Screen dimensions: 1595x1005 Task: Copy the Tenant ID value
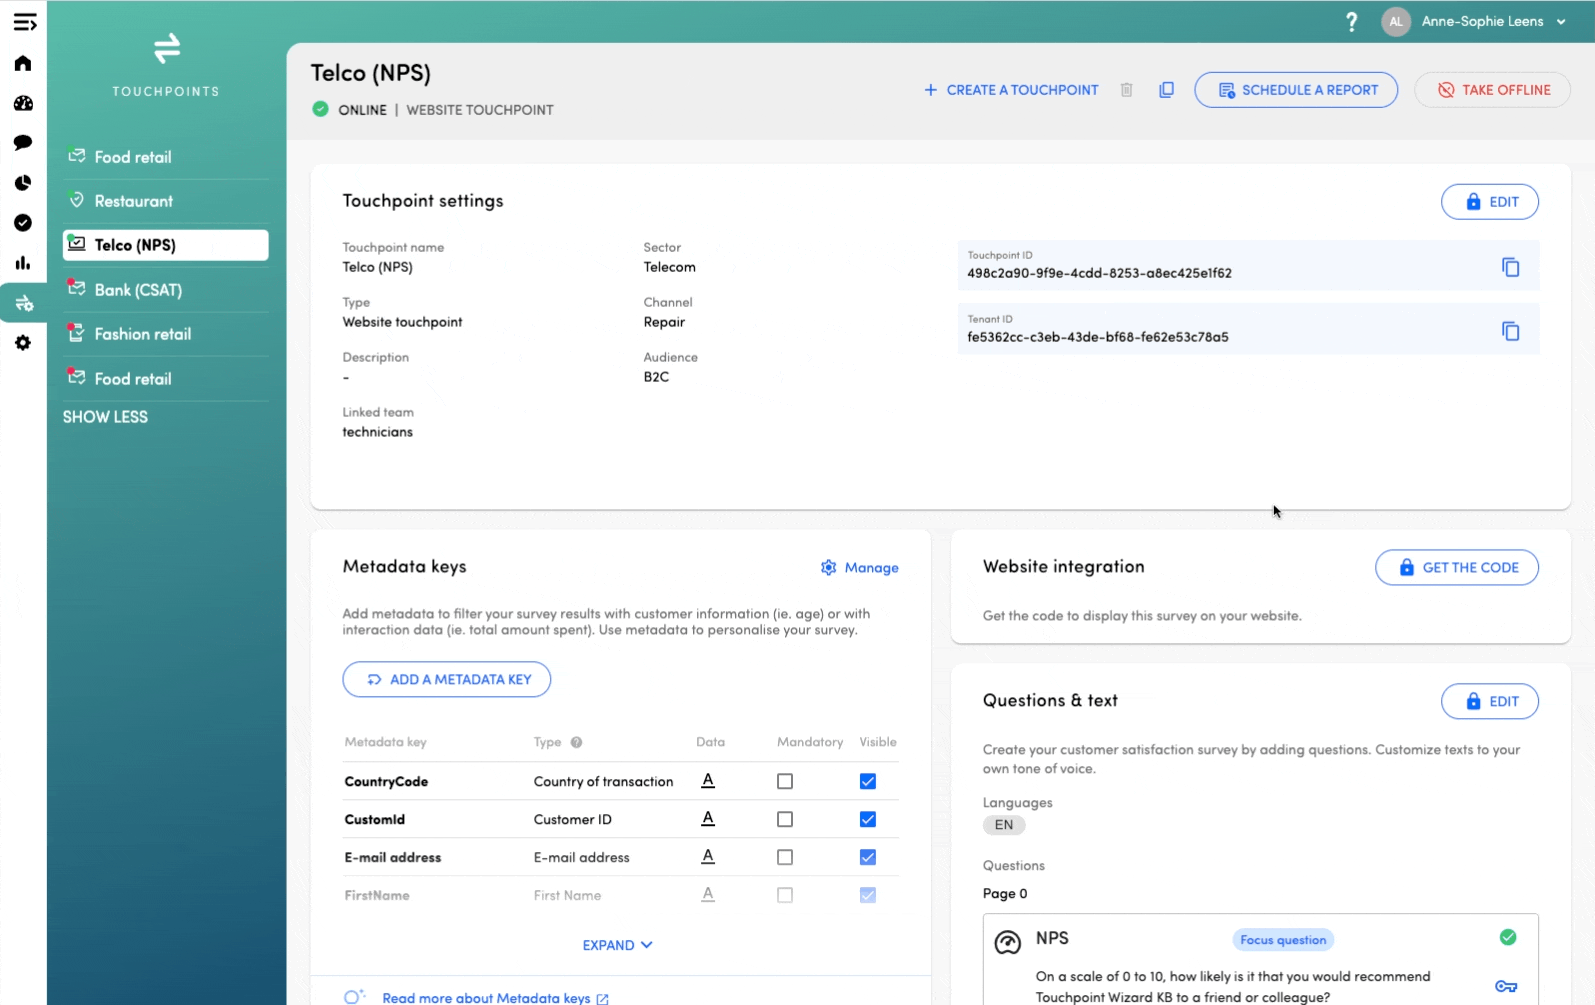[x=1510, y=331]
